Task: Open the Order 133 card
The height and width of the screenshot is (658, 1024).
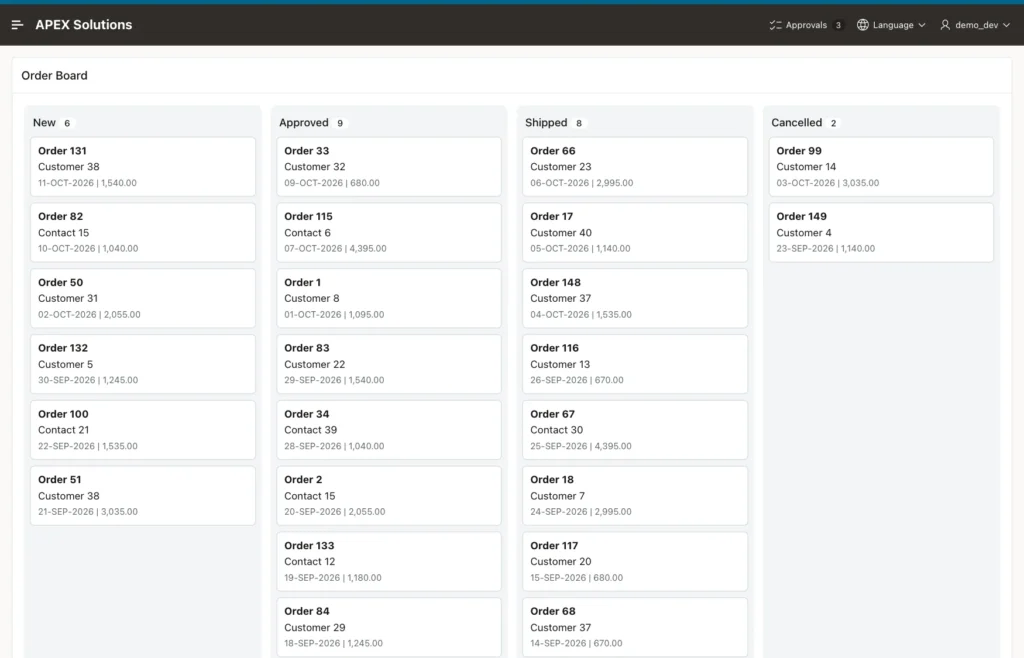Action: pyautogui.click(x=389, y=561)
